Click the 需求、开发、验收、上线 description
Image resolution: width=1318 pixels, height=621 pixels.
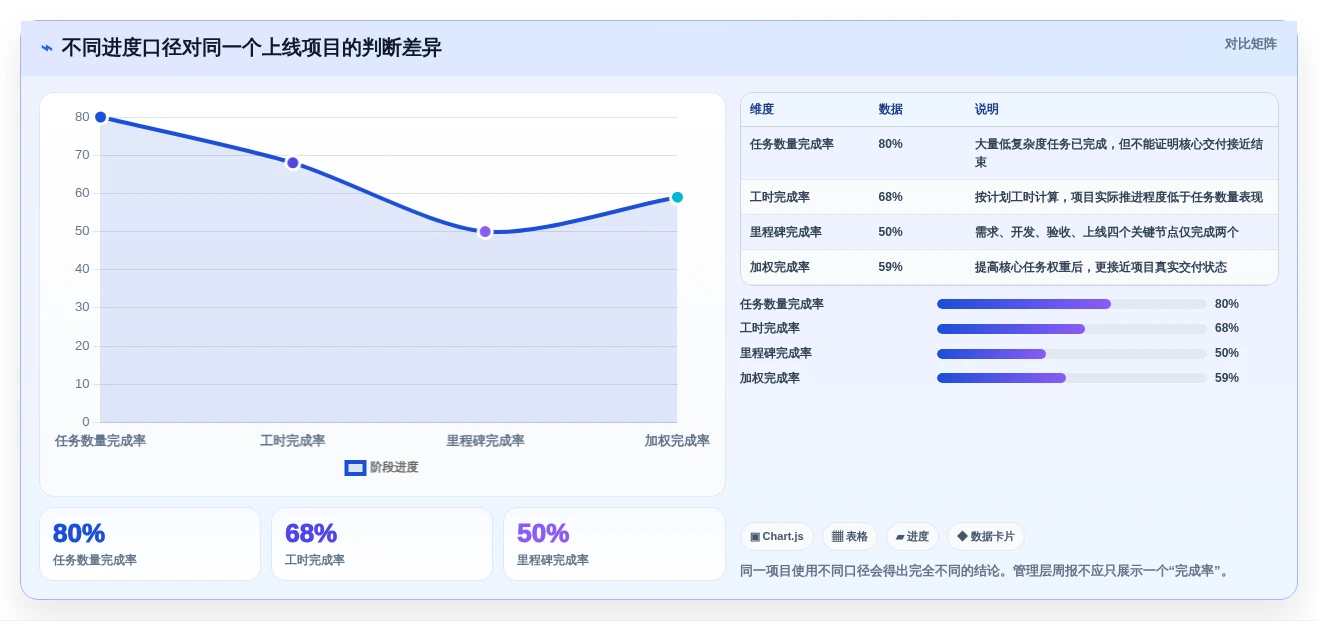[1107, 232]
